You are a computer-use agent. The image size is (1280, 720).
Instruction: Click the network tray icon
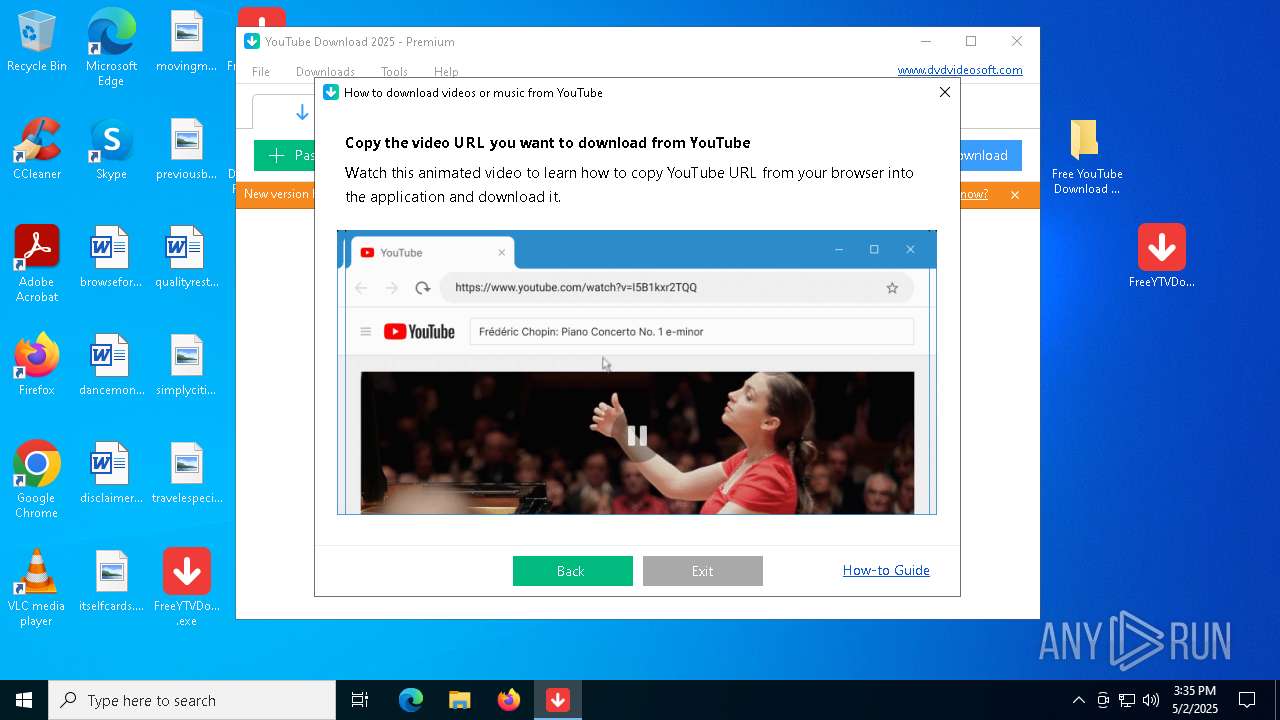pyautogui.click(x=1127, y=700)
